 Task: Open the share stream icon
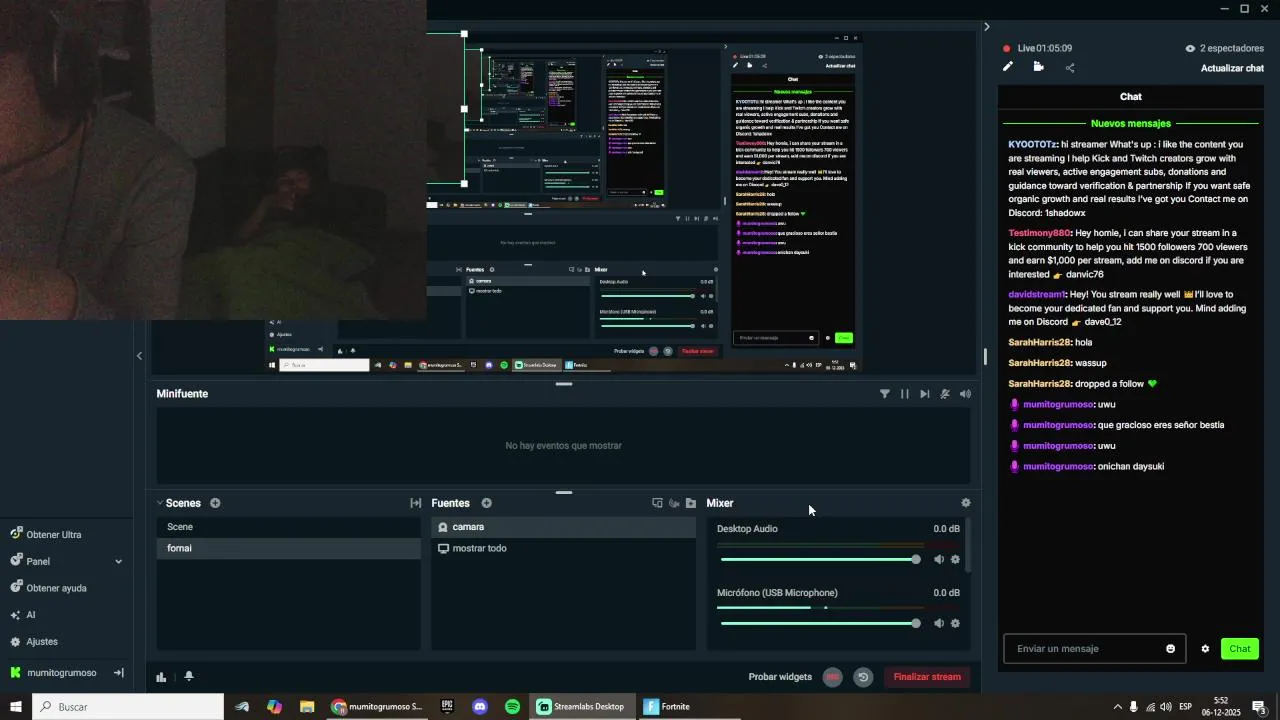coord(1070,68)
